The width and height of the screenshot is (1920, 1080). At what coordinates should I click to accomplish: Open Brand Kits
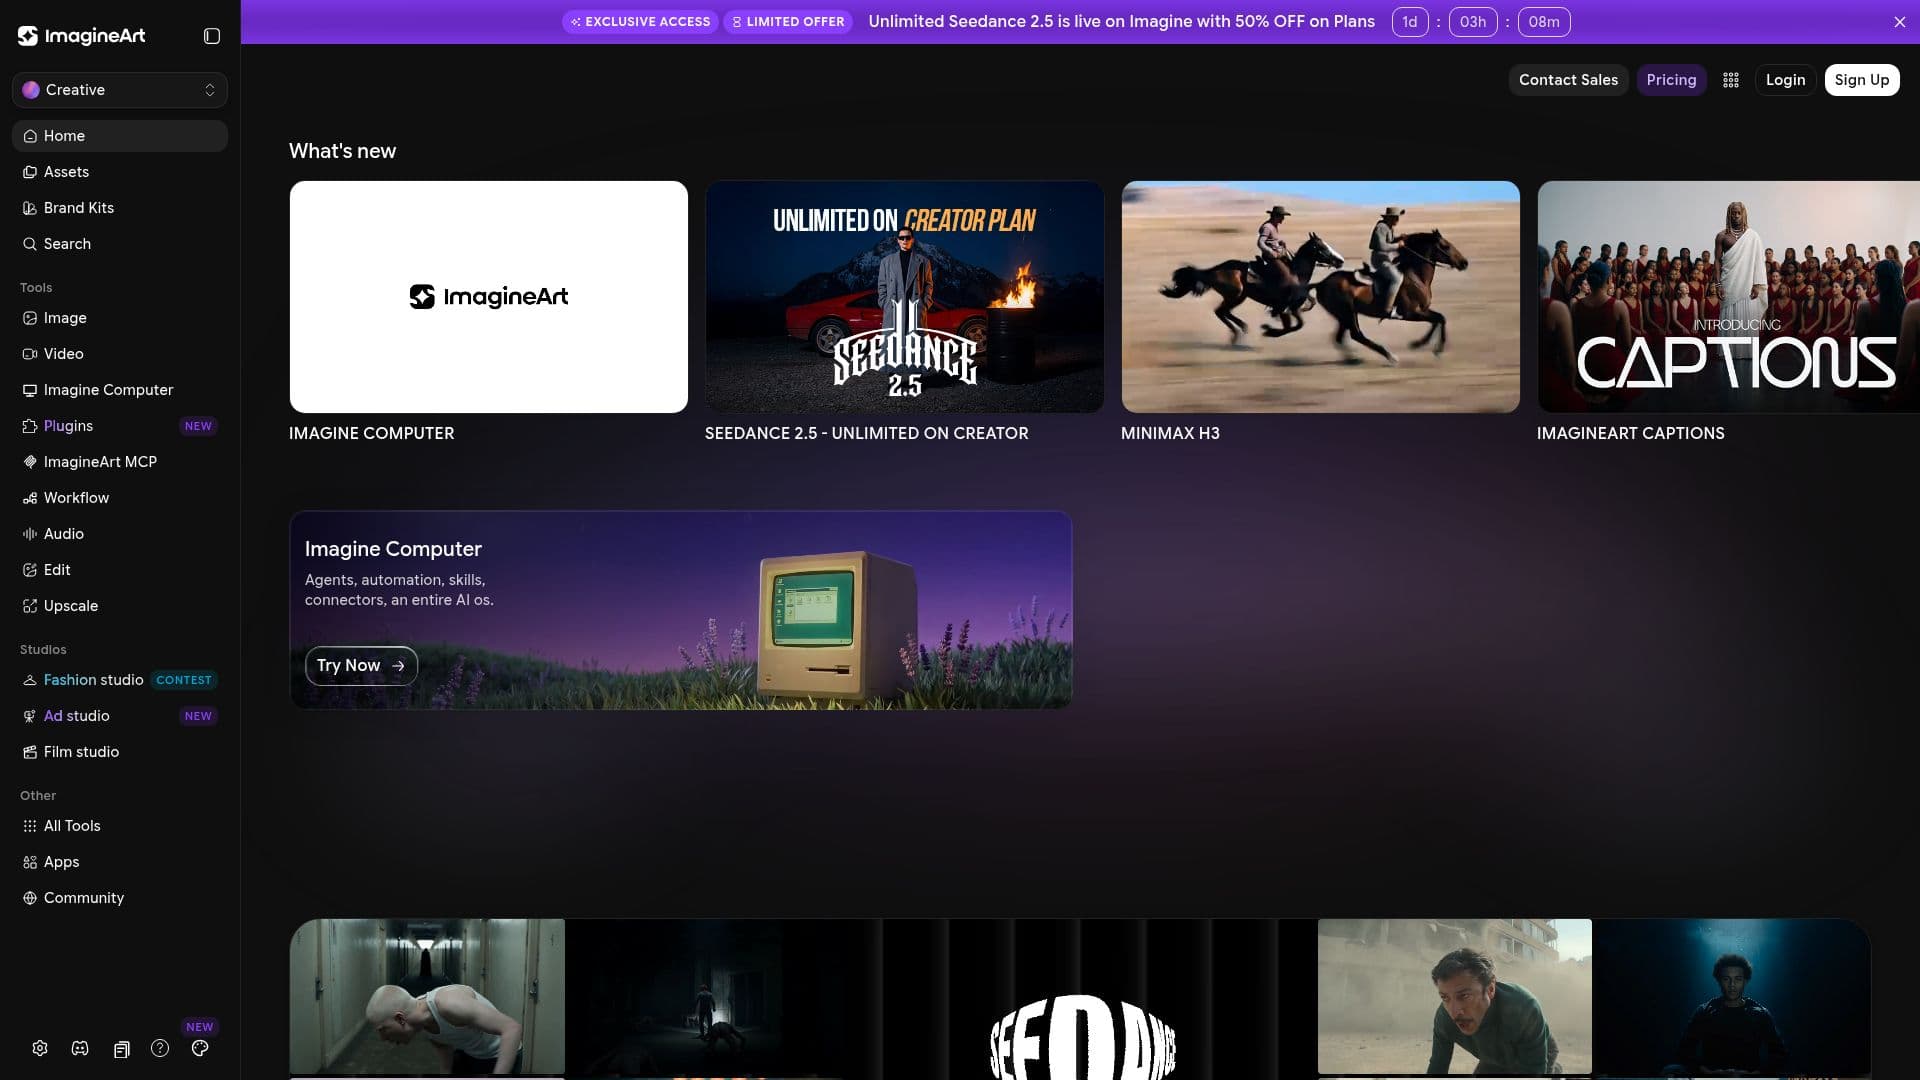coord(120,208)
